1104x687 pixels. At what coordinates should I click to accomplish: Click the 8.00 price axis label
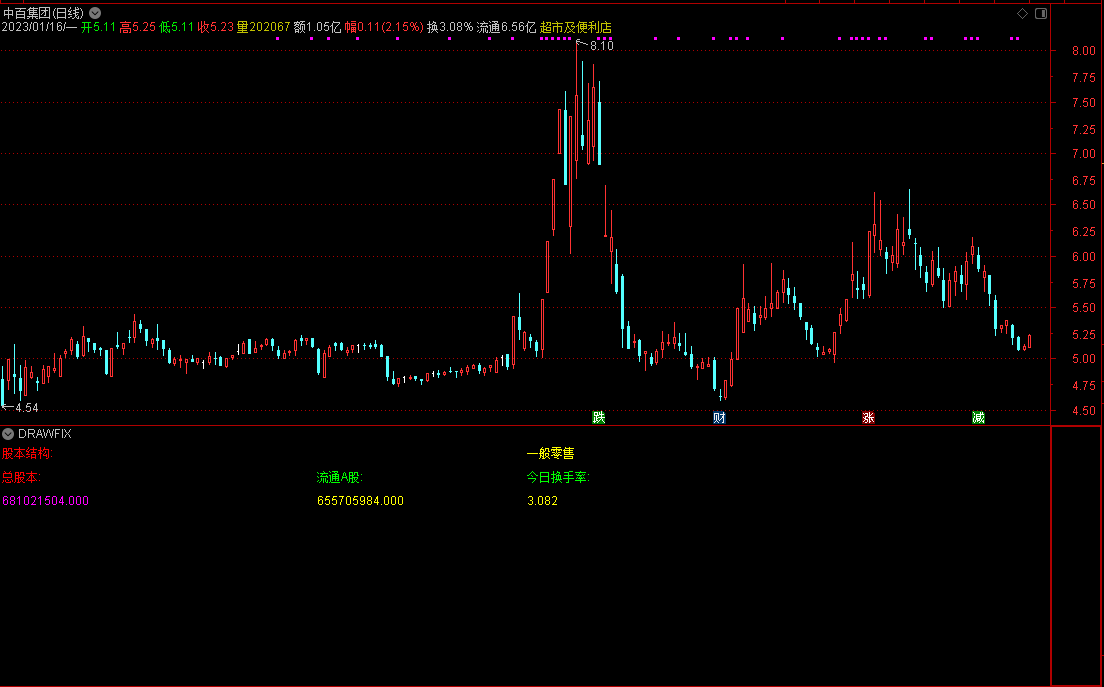[x=1083, y=51]
